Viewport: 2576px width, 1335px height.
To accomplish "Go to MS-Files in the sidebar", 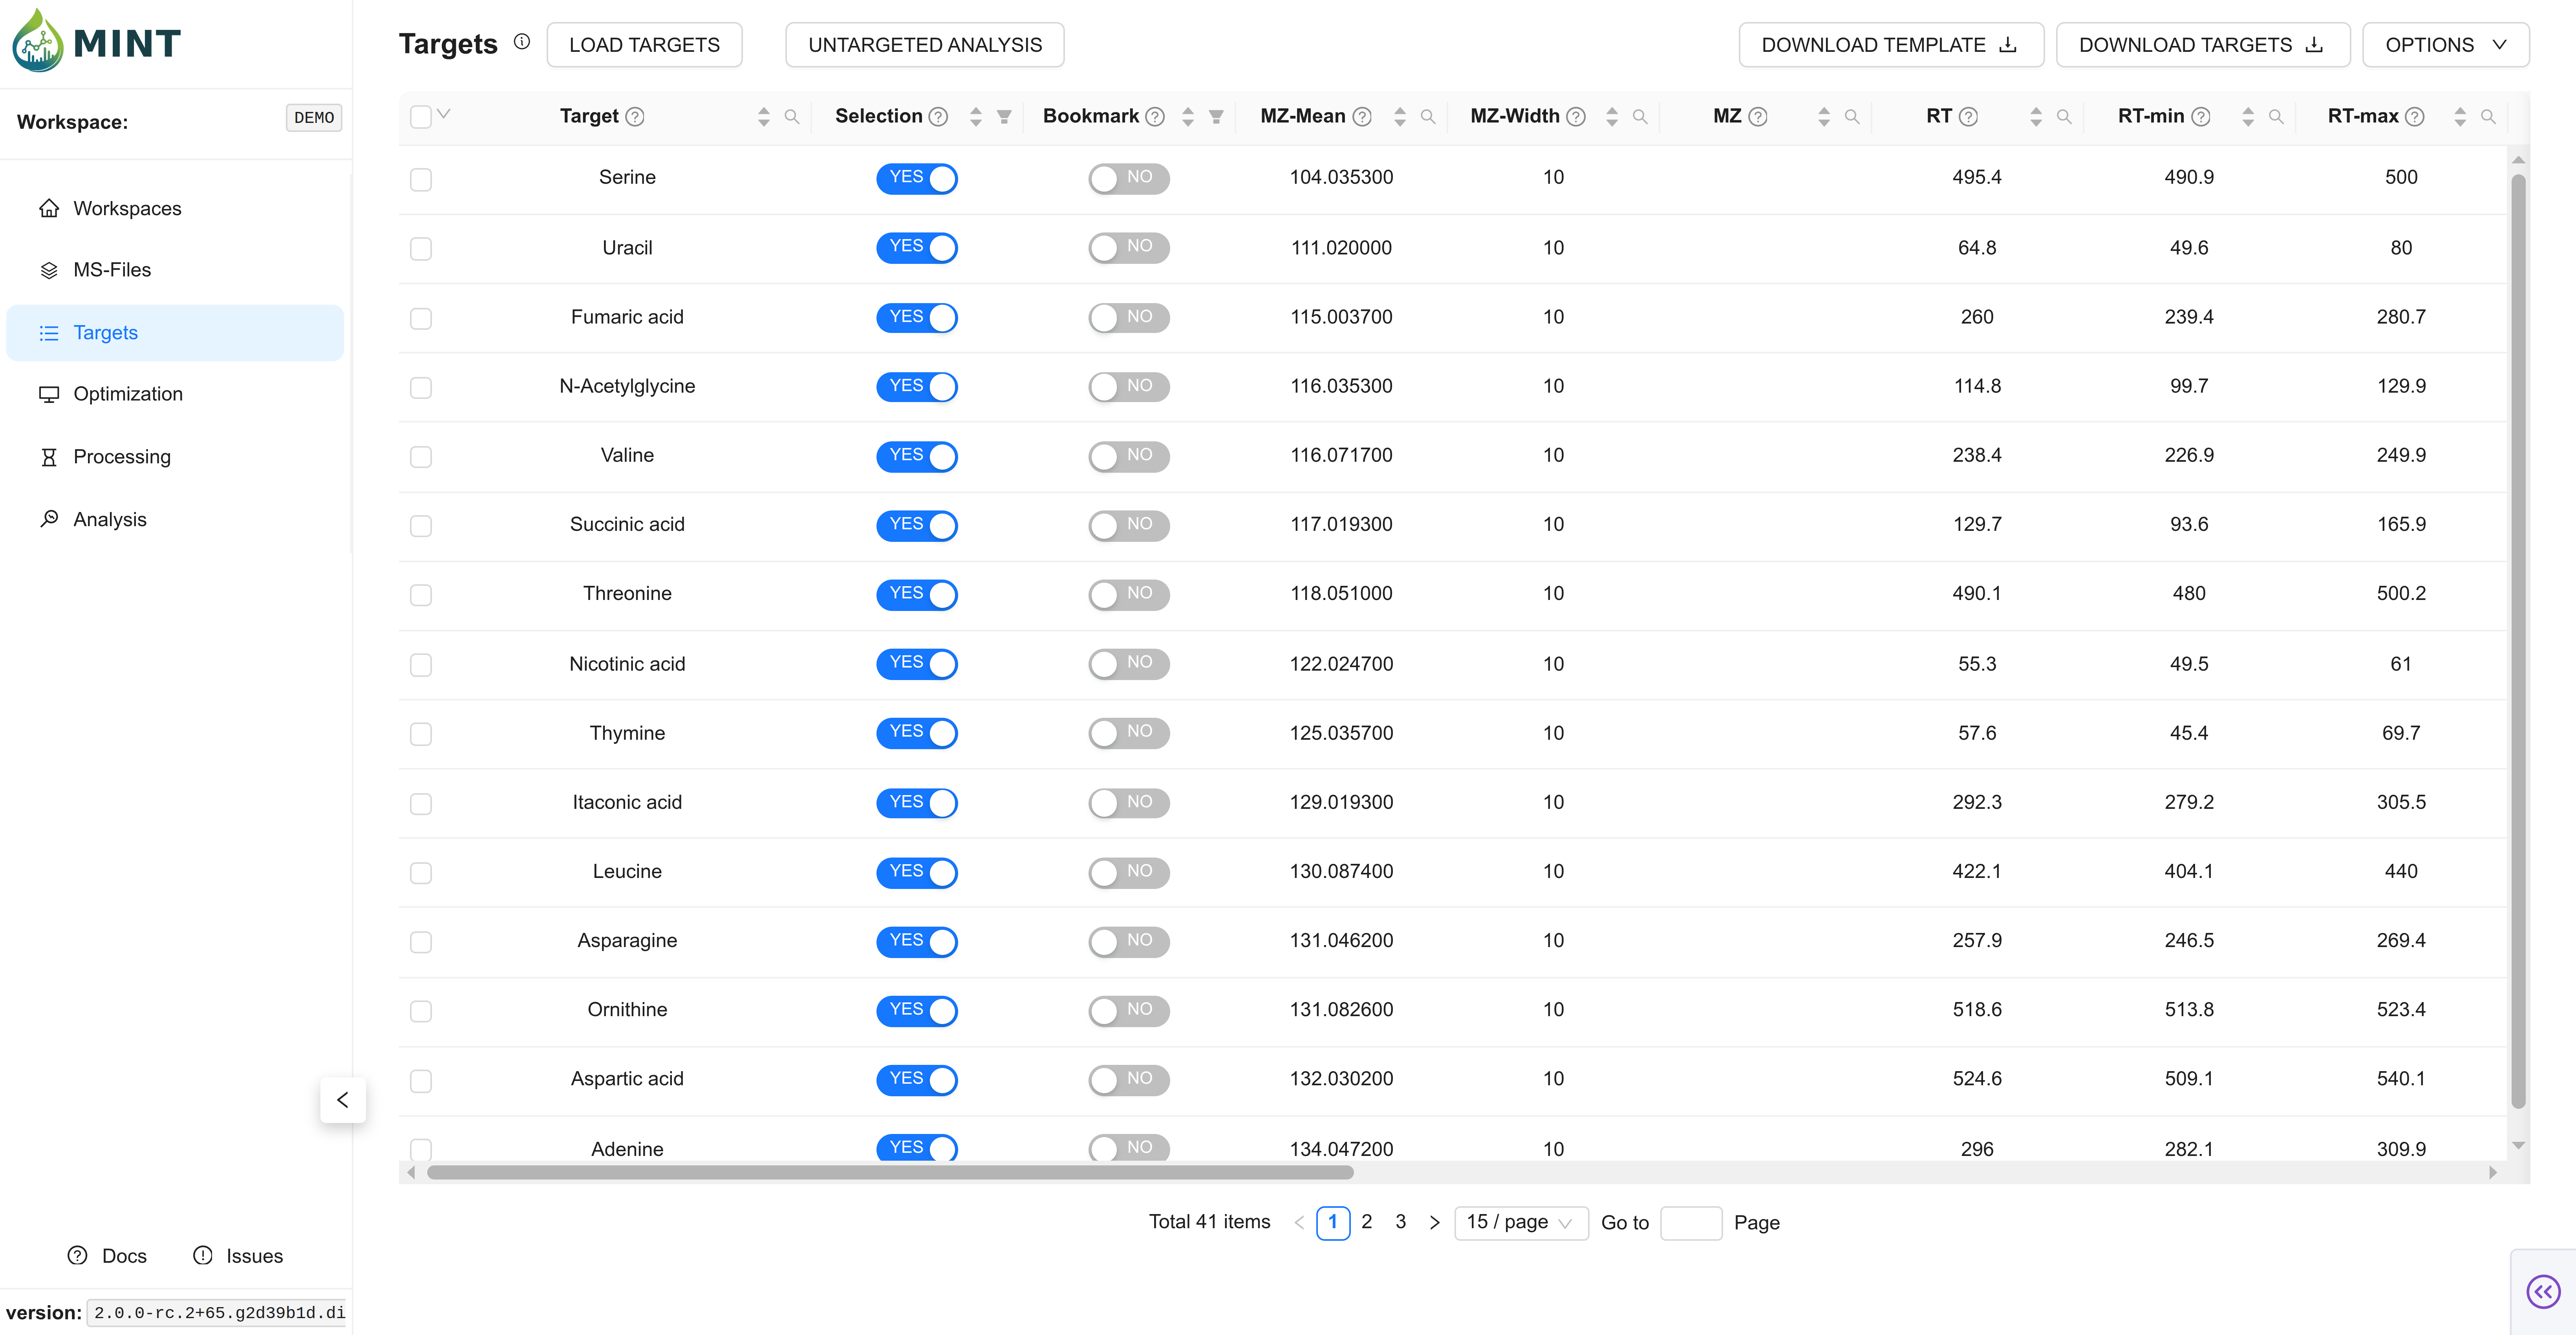I will tap(112, 270).
